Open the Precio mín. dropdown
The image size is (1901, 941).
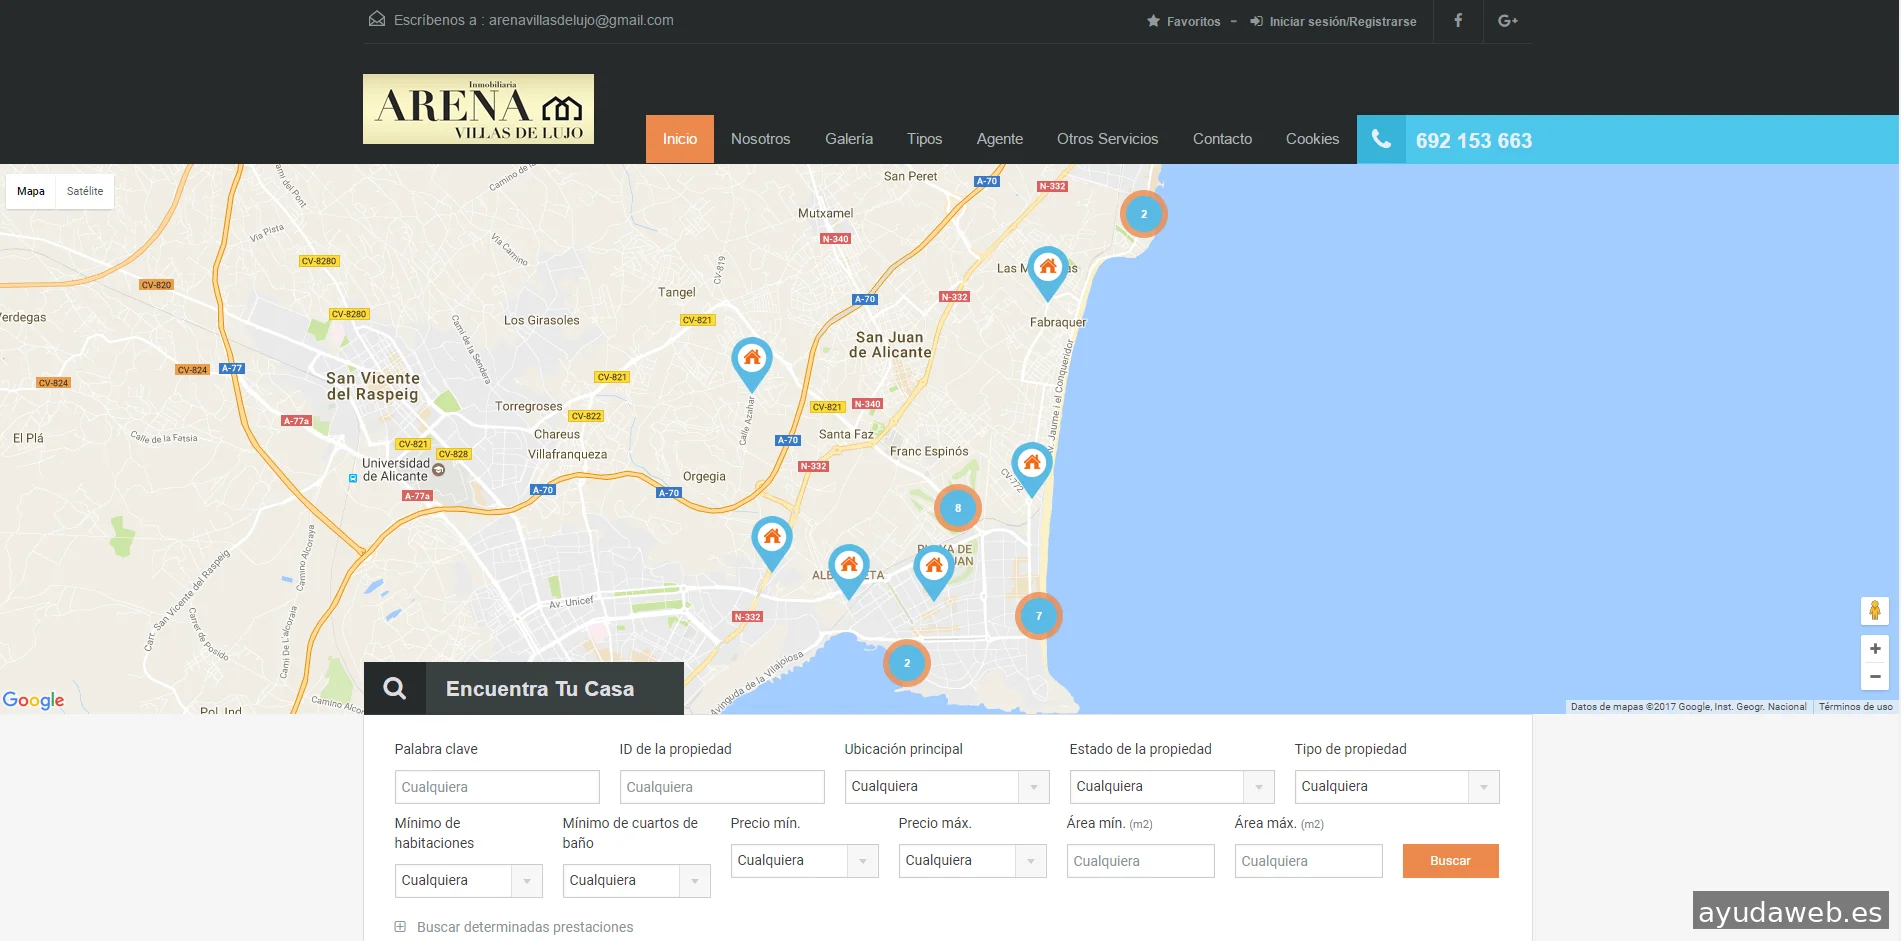[x=804, y=861]
